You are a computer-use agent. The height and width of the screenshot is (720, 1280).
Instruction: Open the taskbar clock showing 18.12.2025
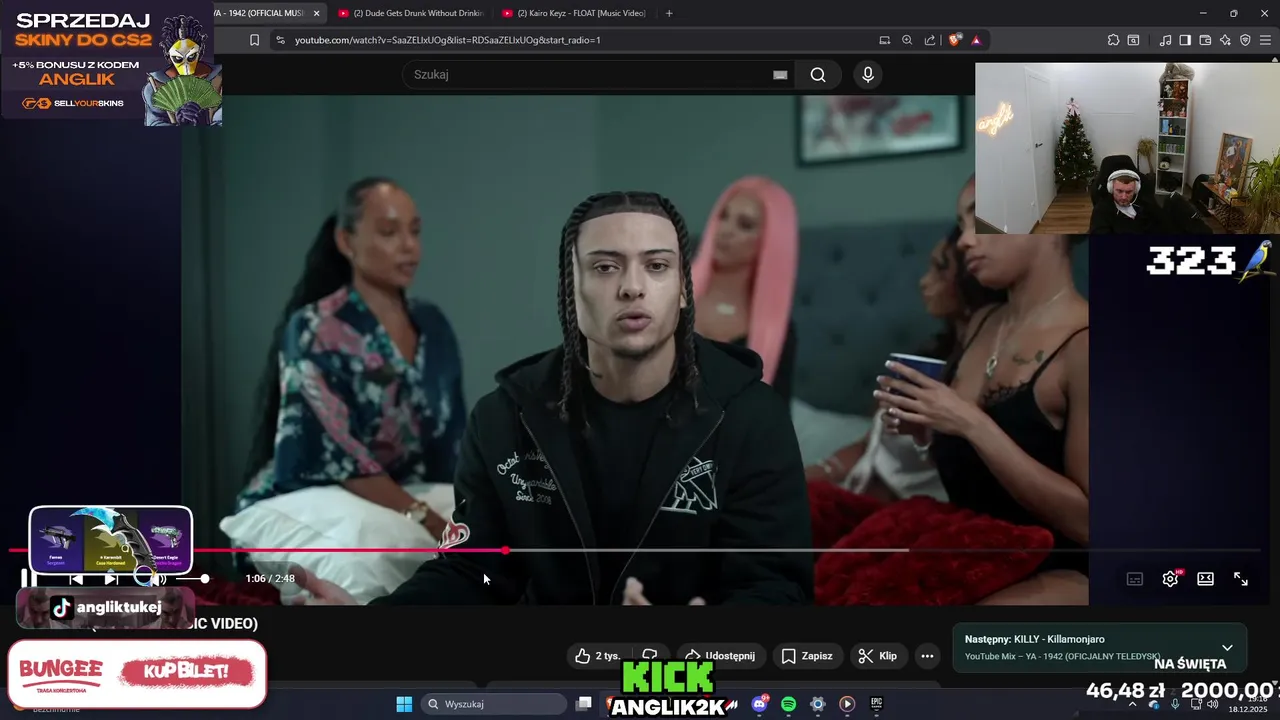point(1247,707)
